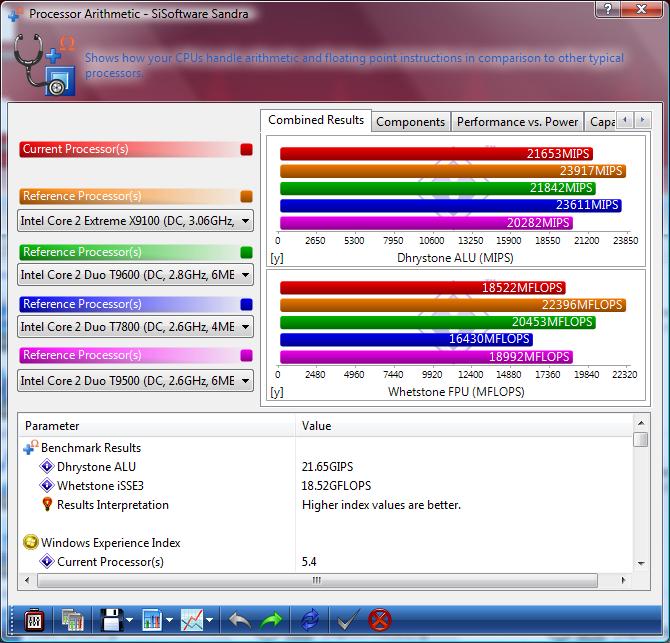Select the Windows Experience Index row
This screenshot has height=643, width=670.
click(111, 543)
